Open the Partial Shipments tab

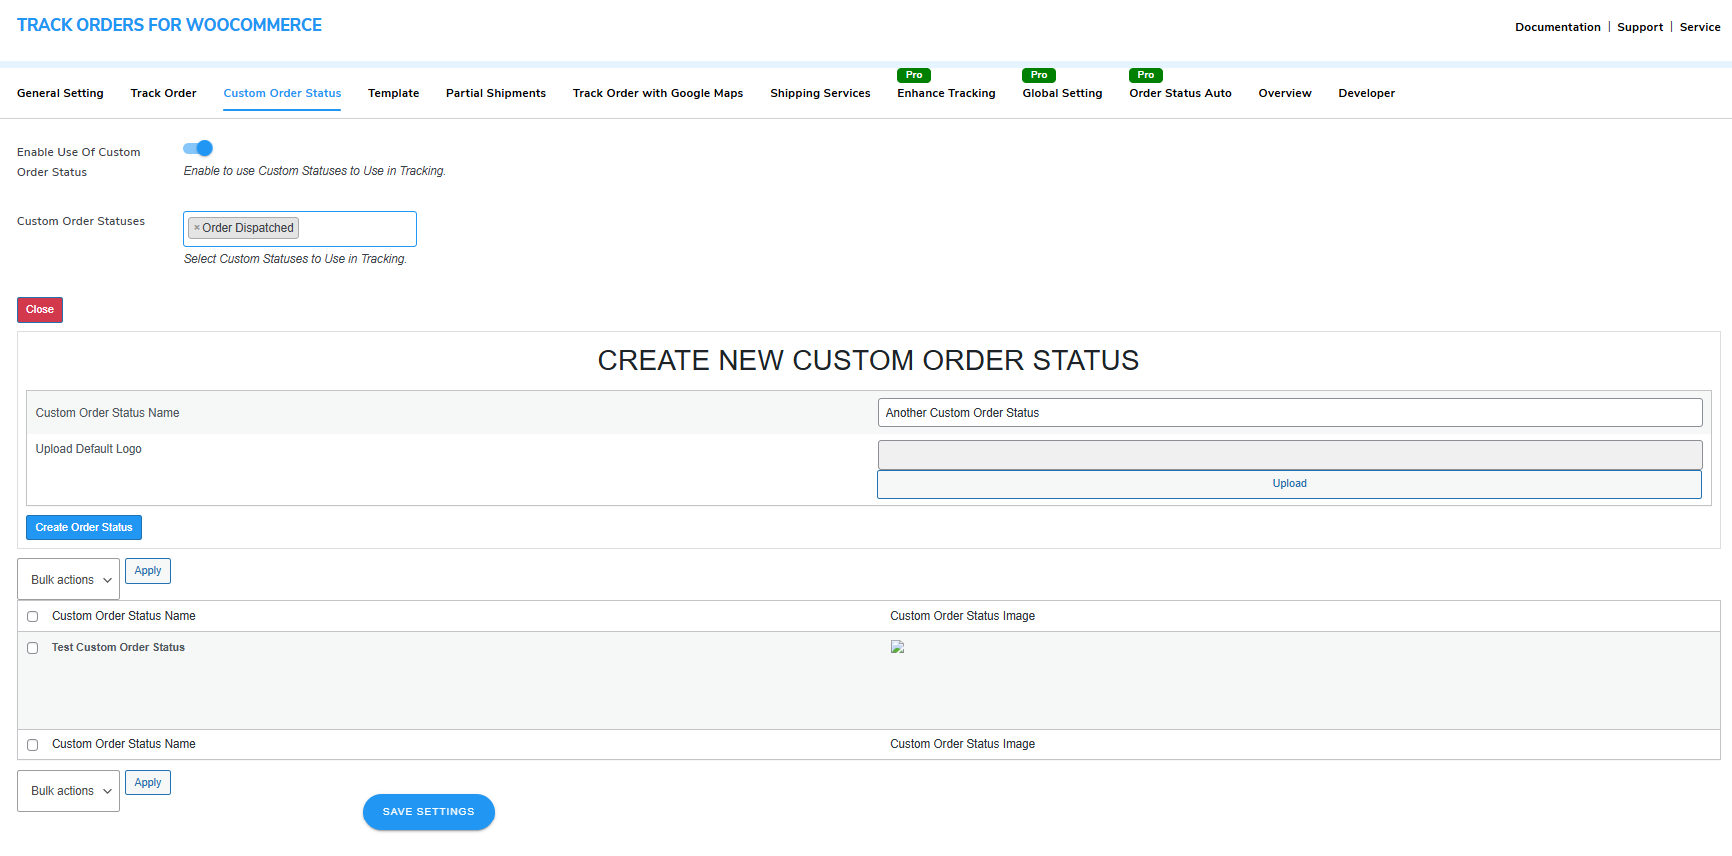pos(496,93)
